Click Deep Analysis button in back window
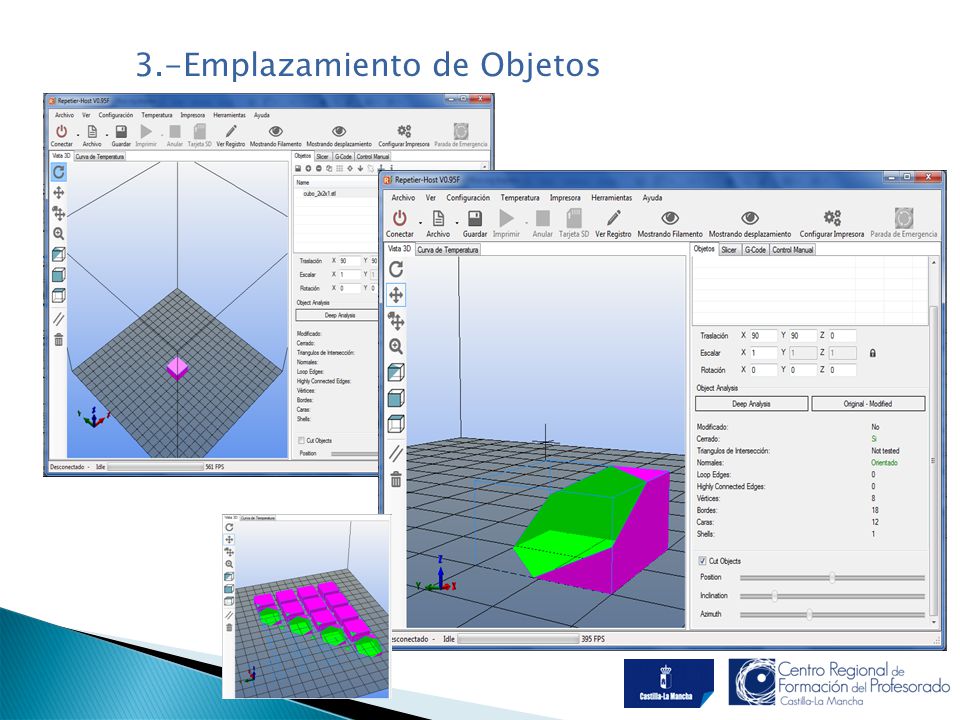This screenshot has height=720, width=960. (x=336, y=315)
